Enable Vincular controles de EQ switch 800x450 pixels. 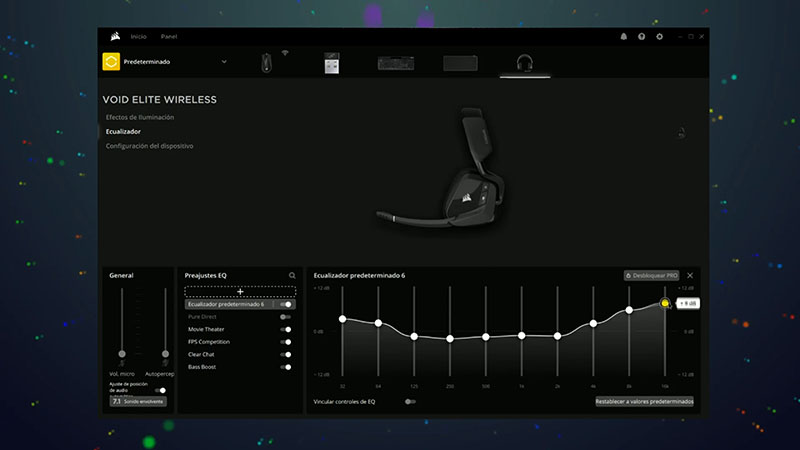pos(410,402)
